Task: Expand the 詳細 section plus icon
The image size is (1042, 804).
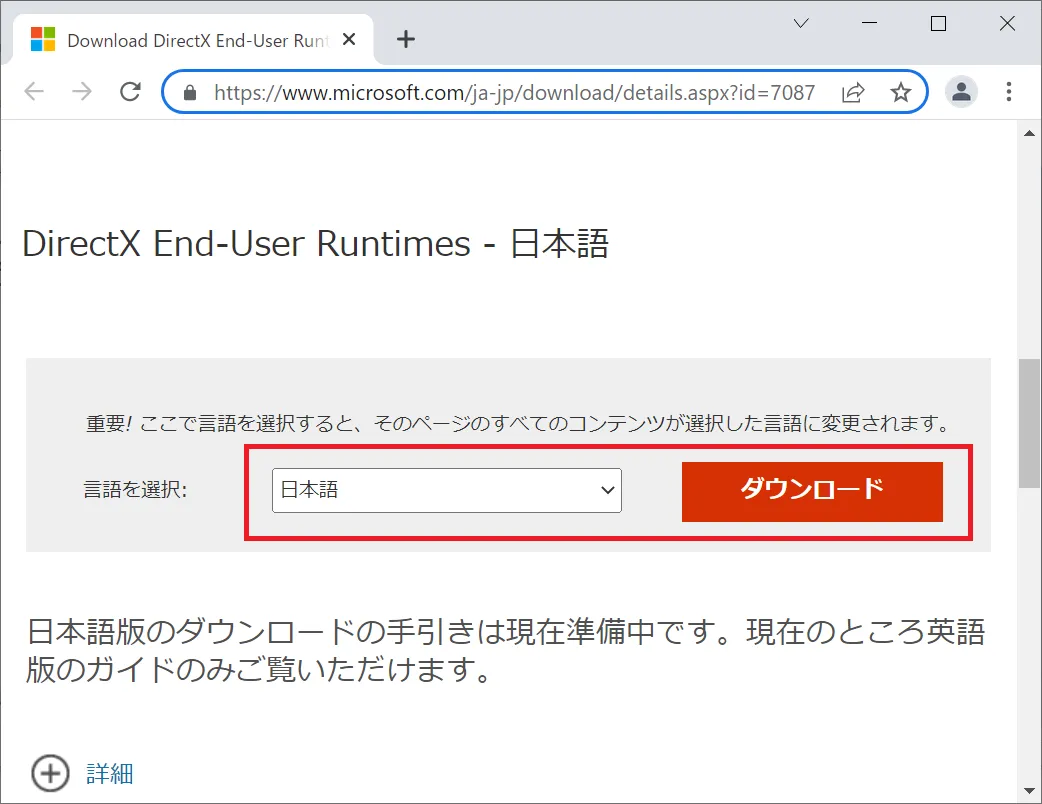Action: pyautogui.click(x=51, y=773)
